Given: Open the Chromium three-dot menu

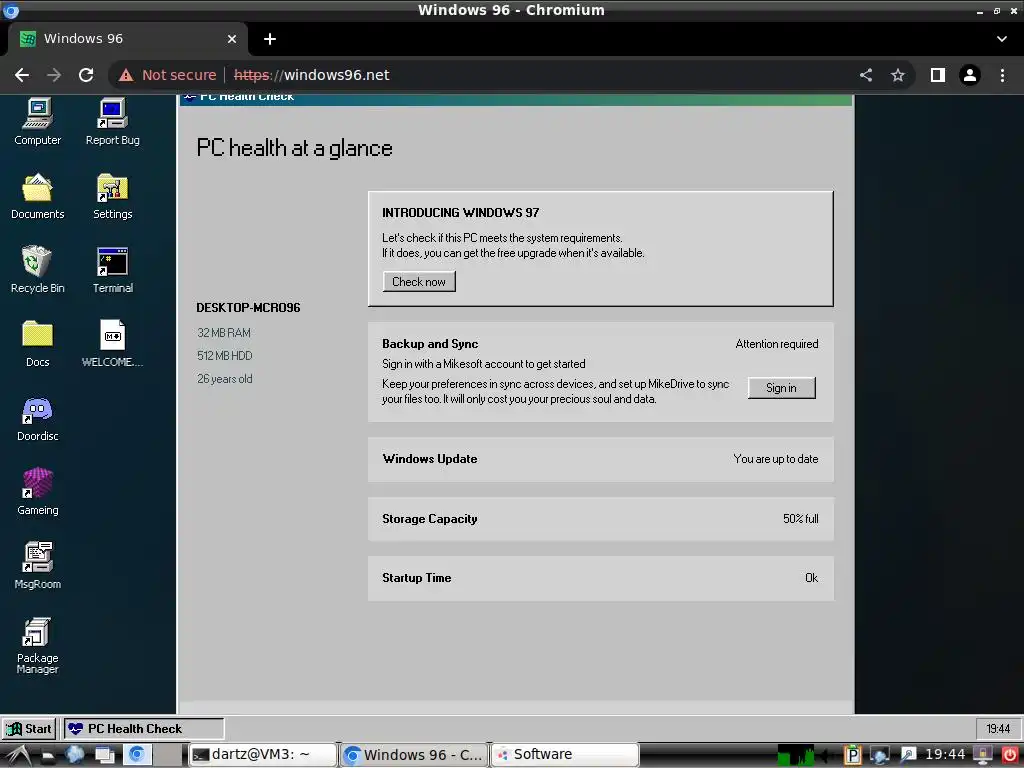Looking at the screenshot, I should coord(1002,75).
